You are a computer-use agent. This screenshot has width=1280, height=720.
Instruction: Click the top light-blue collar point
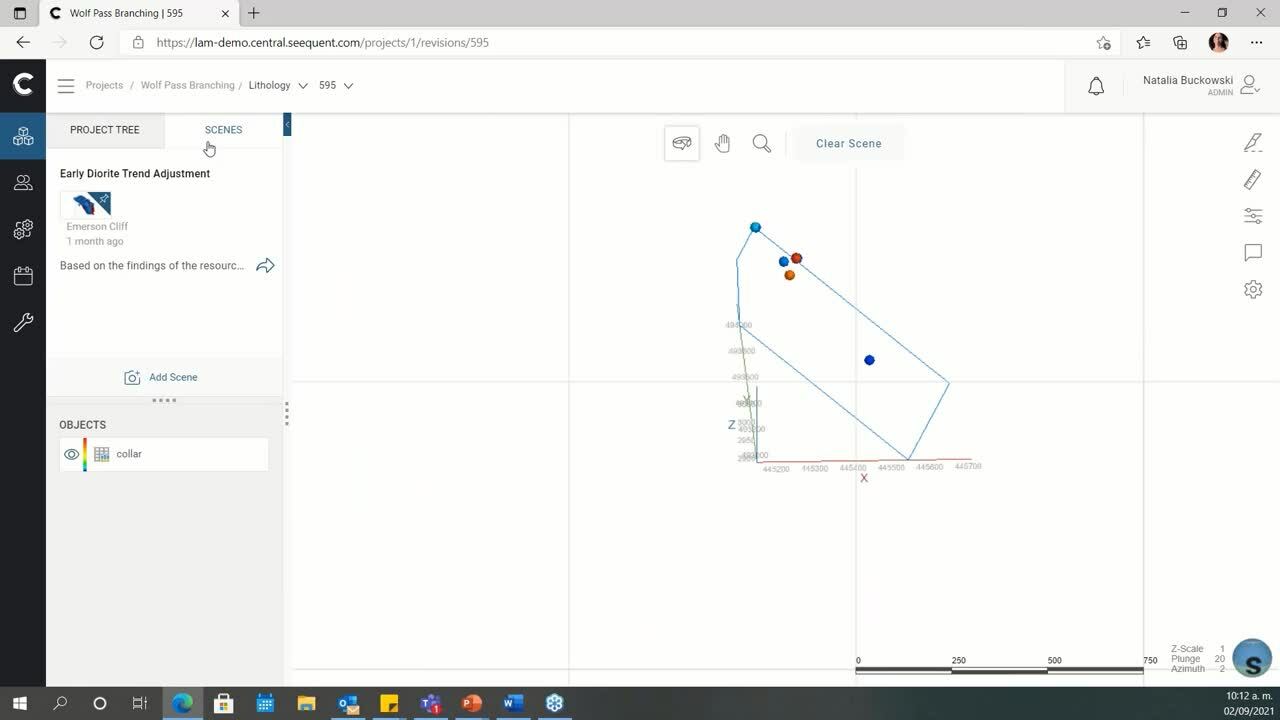(x=755, y=228)
